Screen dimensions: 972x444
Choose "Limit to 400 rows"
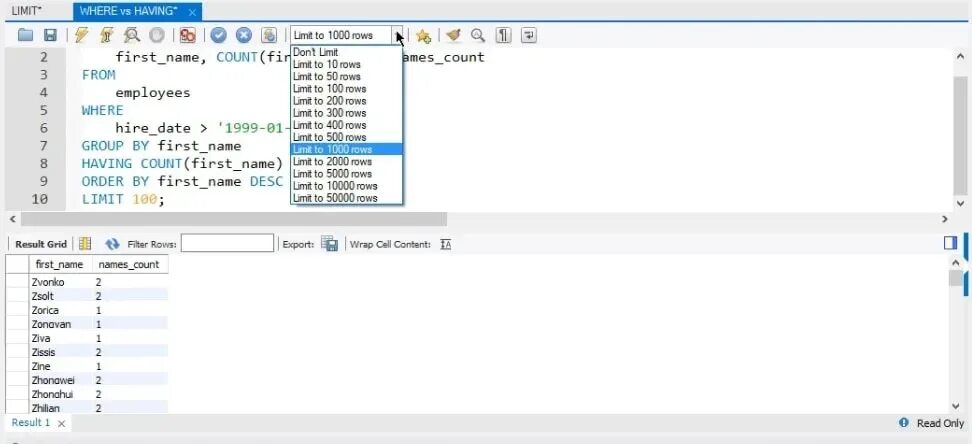coord(347,125)
